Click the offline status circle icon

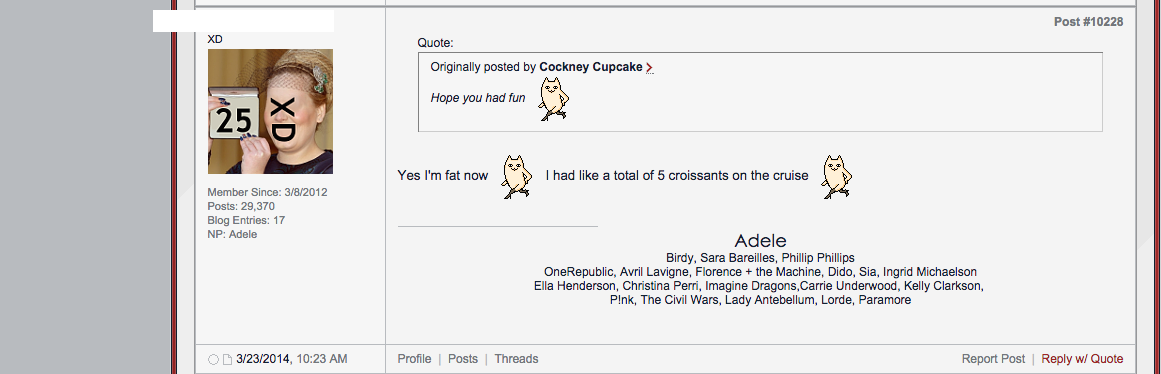(213, 359)
